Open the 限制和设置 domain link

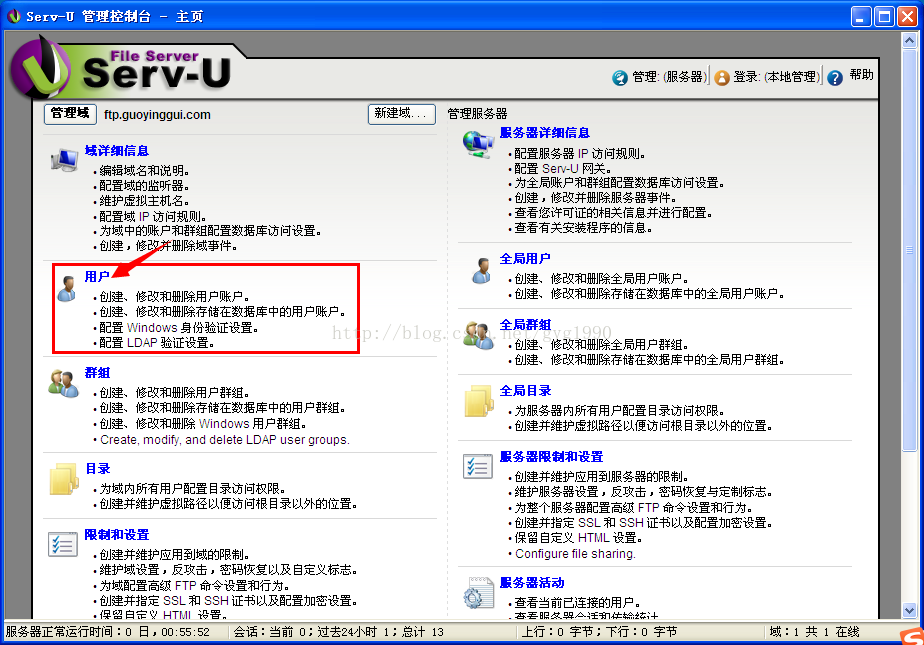pyautogui.click(x=117, y=535)
